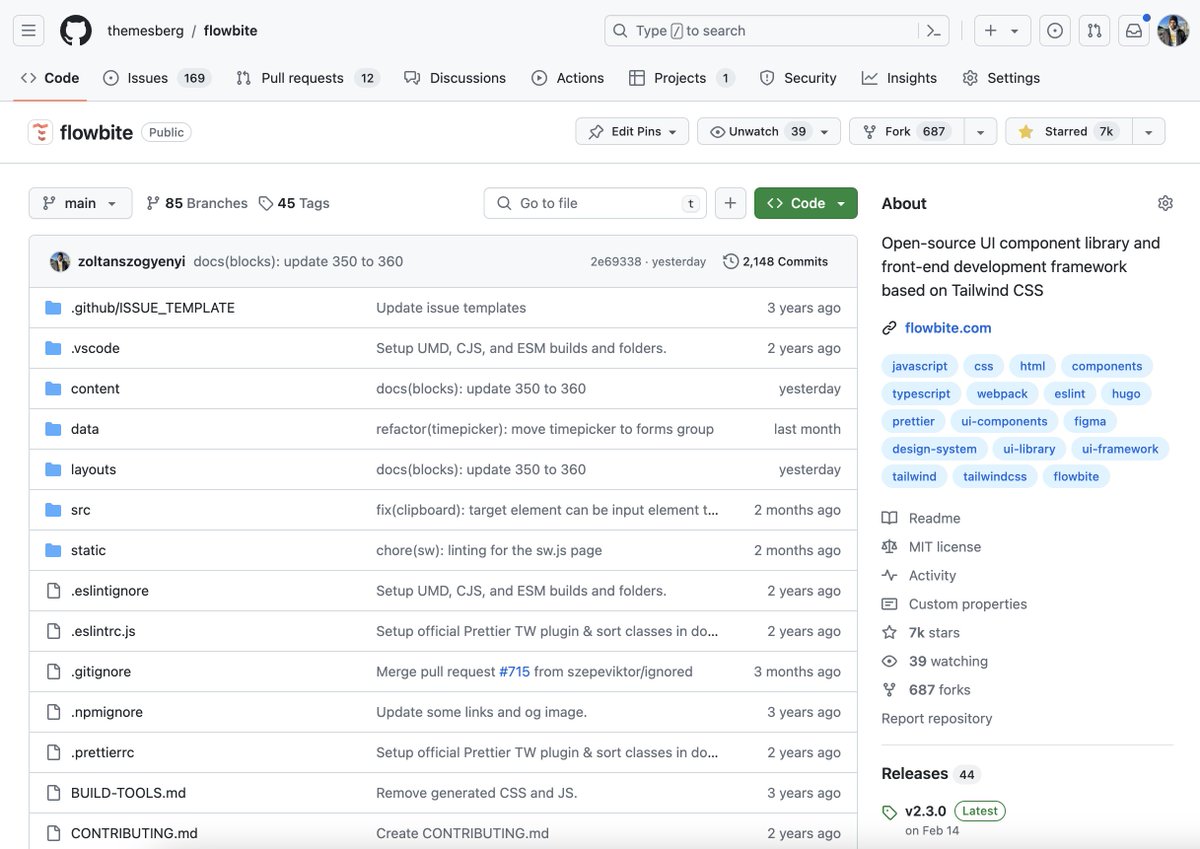Click the Report repository link
1200x849 pixels.
tap(937, 719)
